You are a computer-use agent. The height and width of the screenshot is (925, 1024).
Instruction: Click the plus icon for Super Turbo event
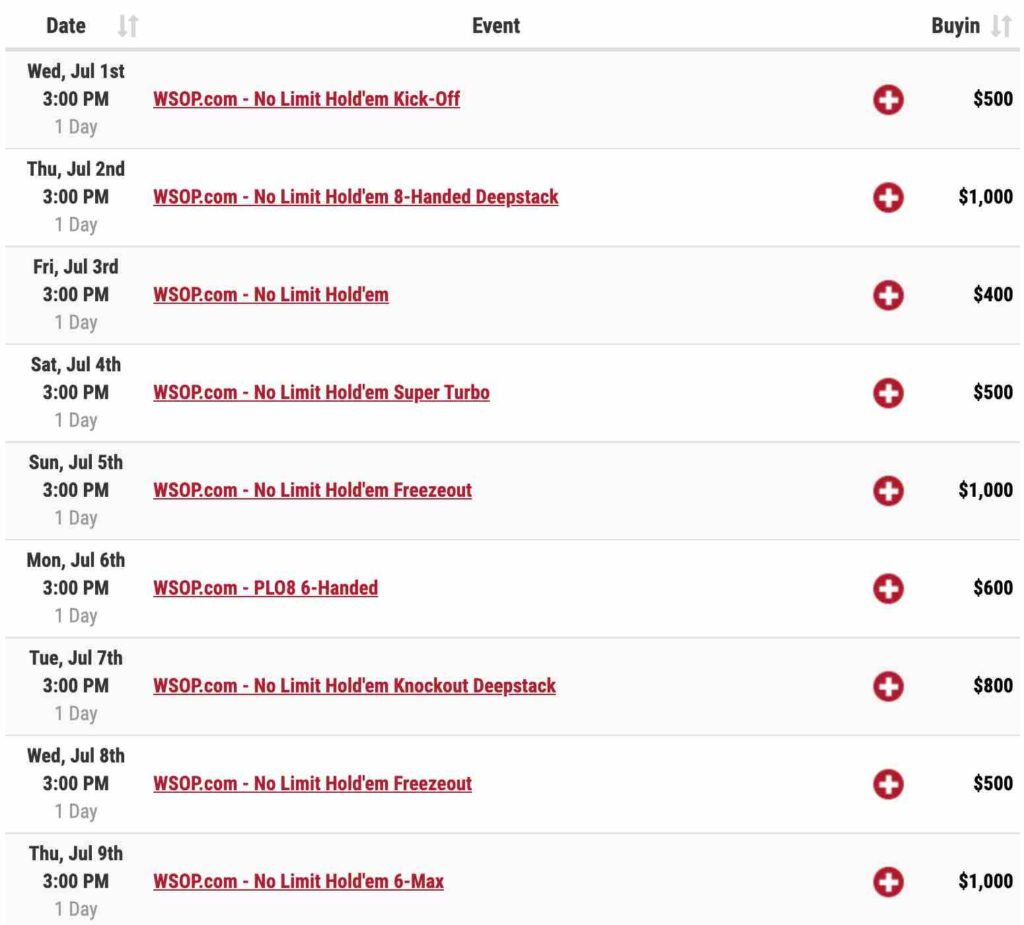click(888, 393)
